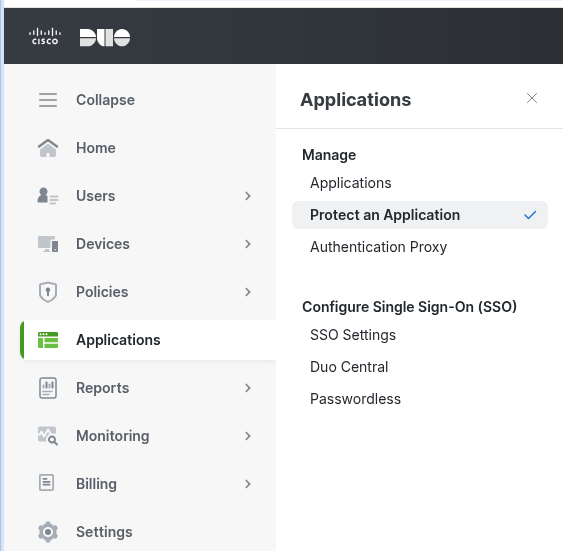Select the Policies shield icon
The width and height of the screenshot is (563, 551).
pyautogui.click(x=48, y=292)
